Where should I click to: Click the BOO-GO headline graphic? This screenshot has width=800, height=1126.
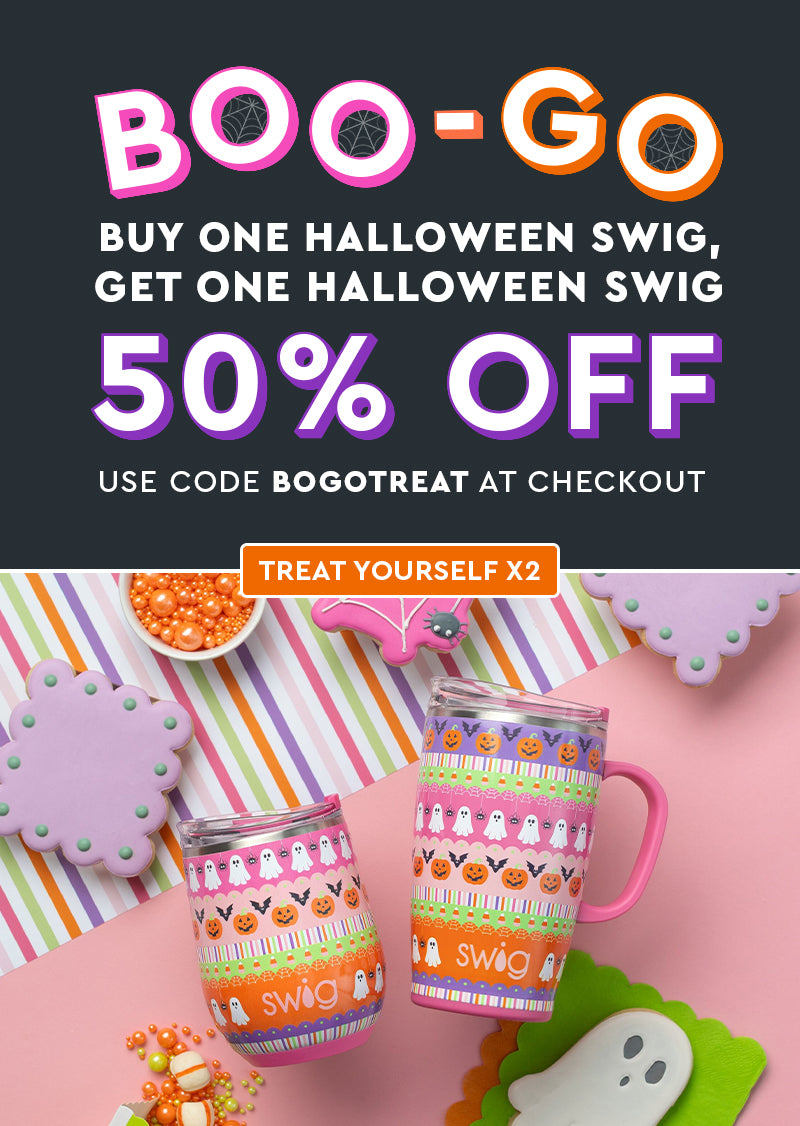409,134
